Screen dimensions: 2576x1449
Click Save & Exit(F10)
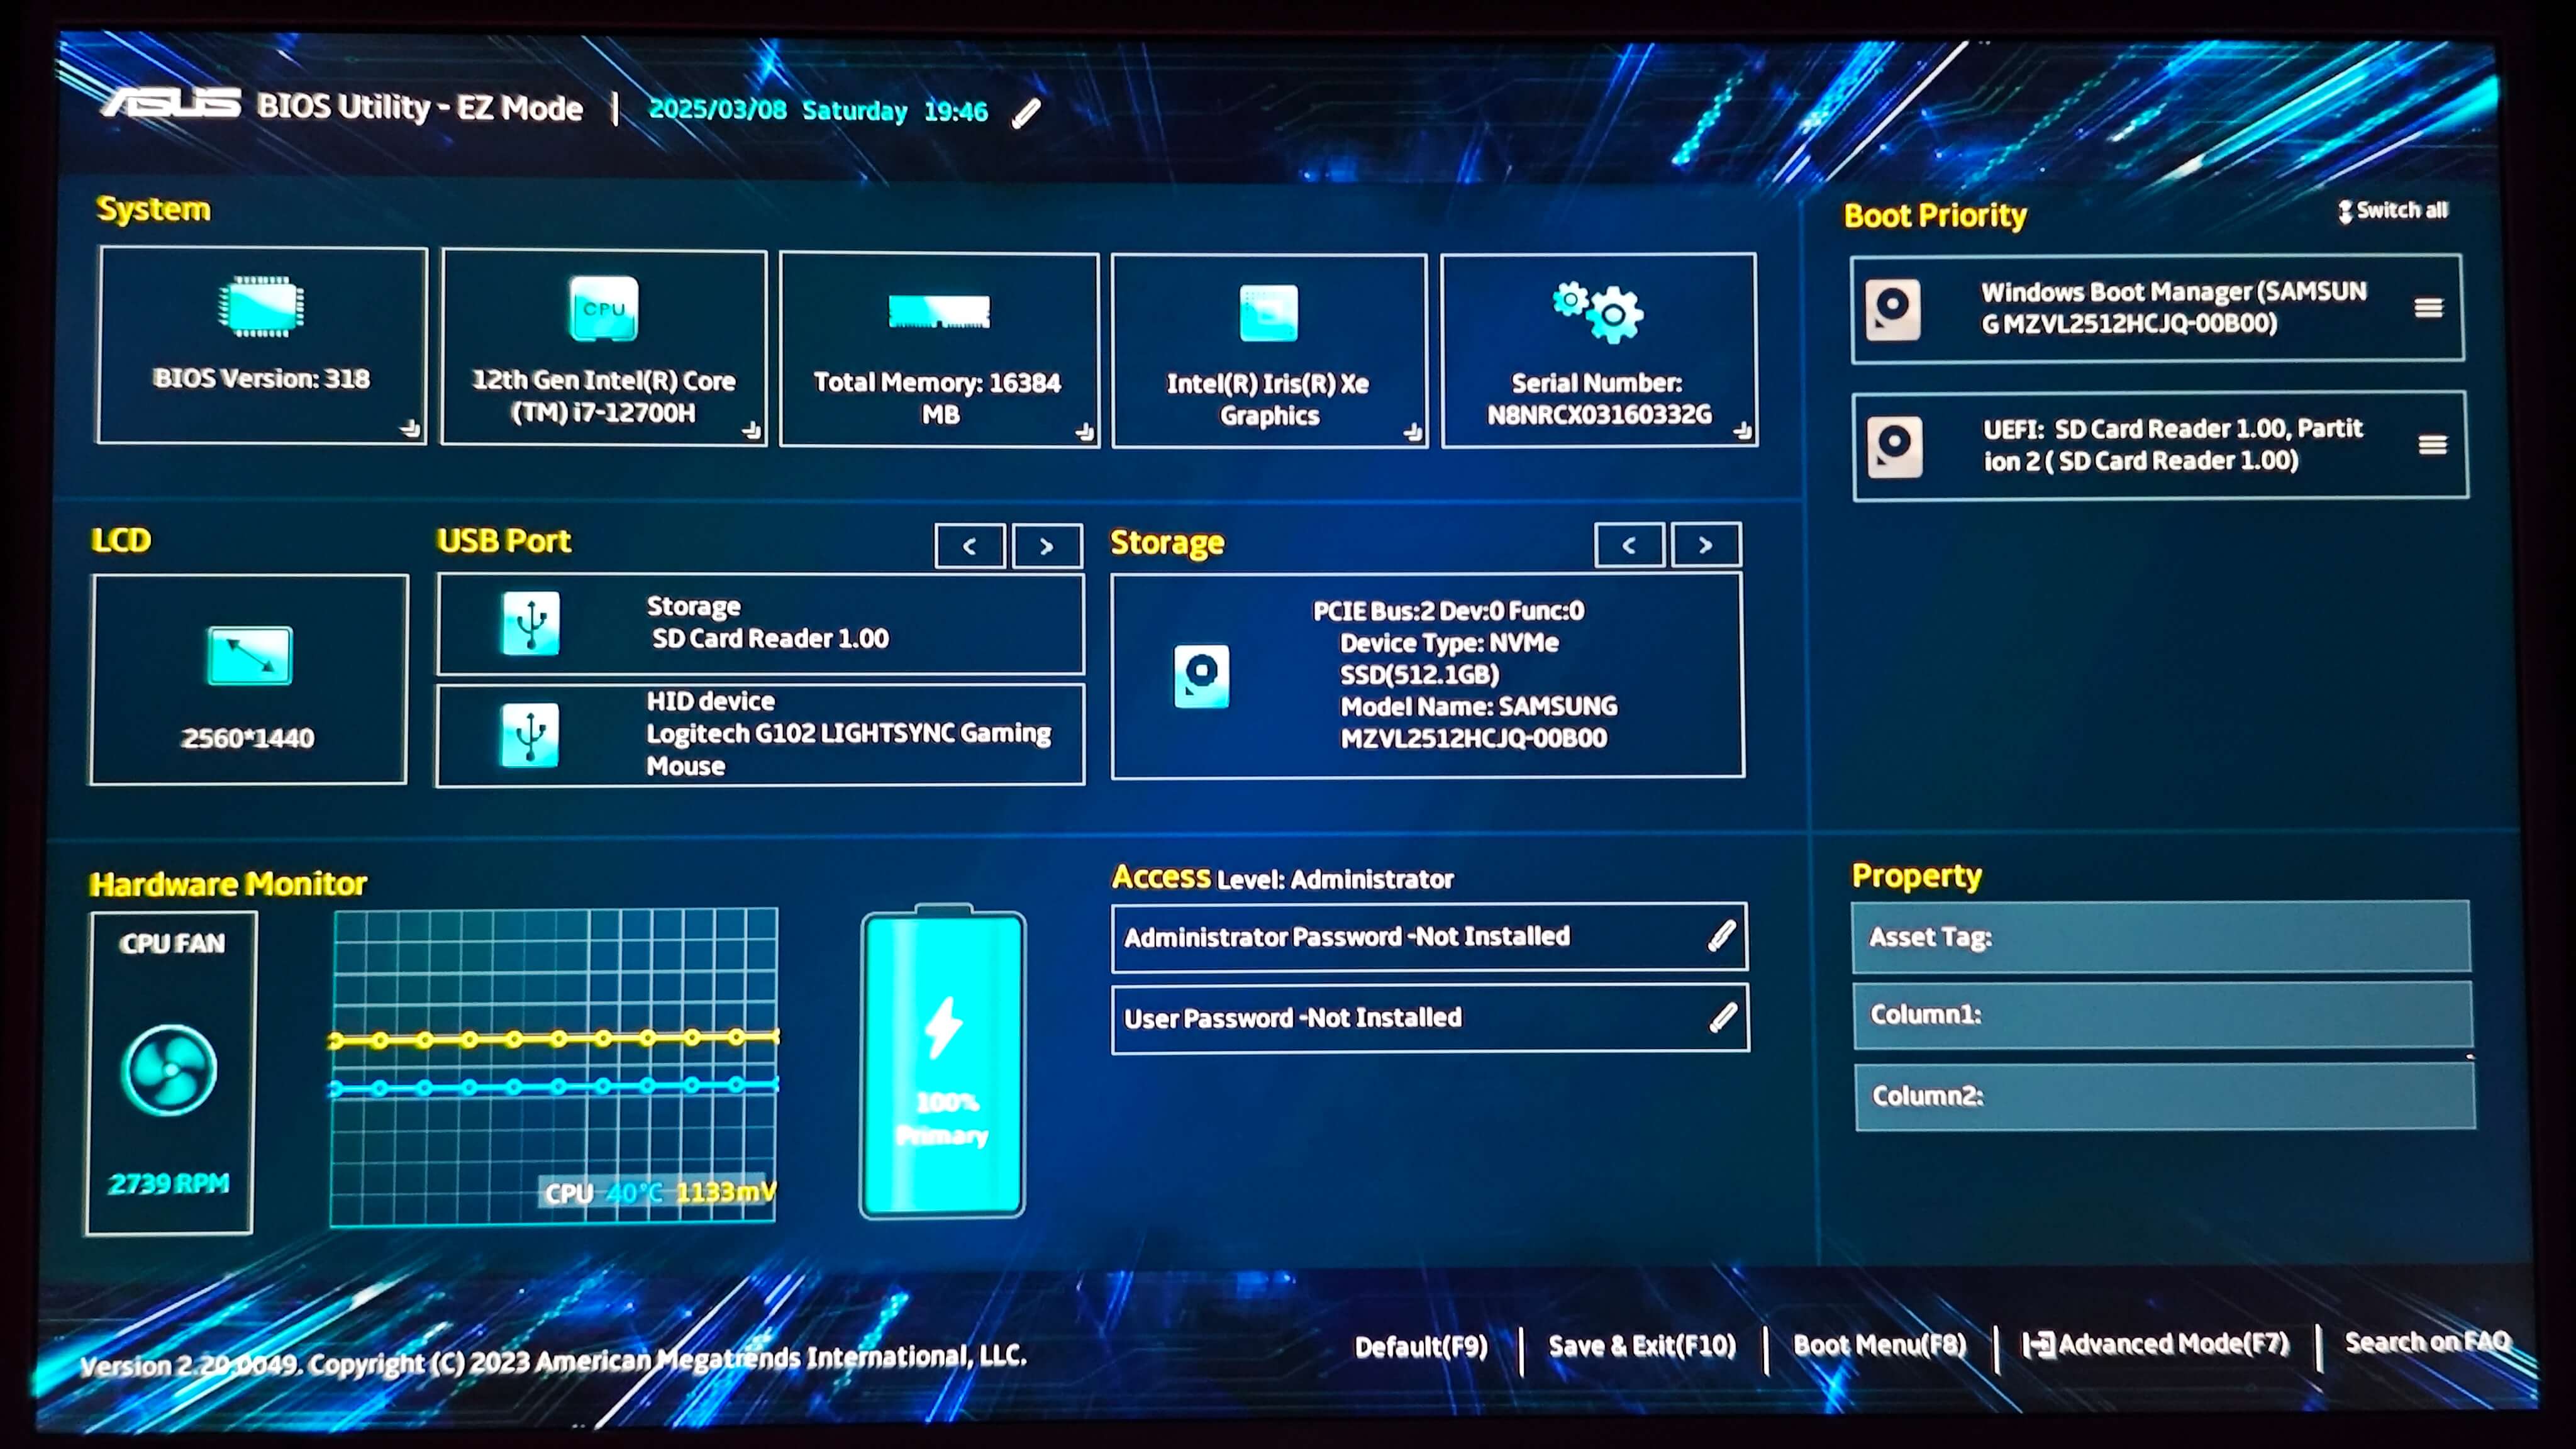[1642, 1346]
